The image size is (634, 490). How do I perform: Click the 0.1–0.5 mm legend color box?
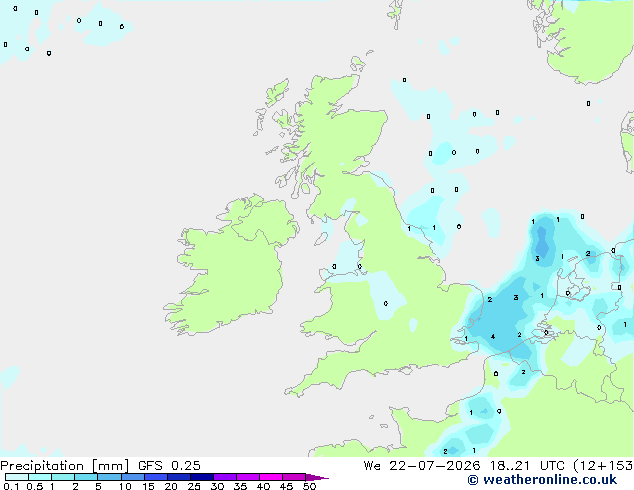pos(17,477)
